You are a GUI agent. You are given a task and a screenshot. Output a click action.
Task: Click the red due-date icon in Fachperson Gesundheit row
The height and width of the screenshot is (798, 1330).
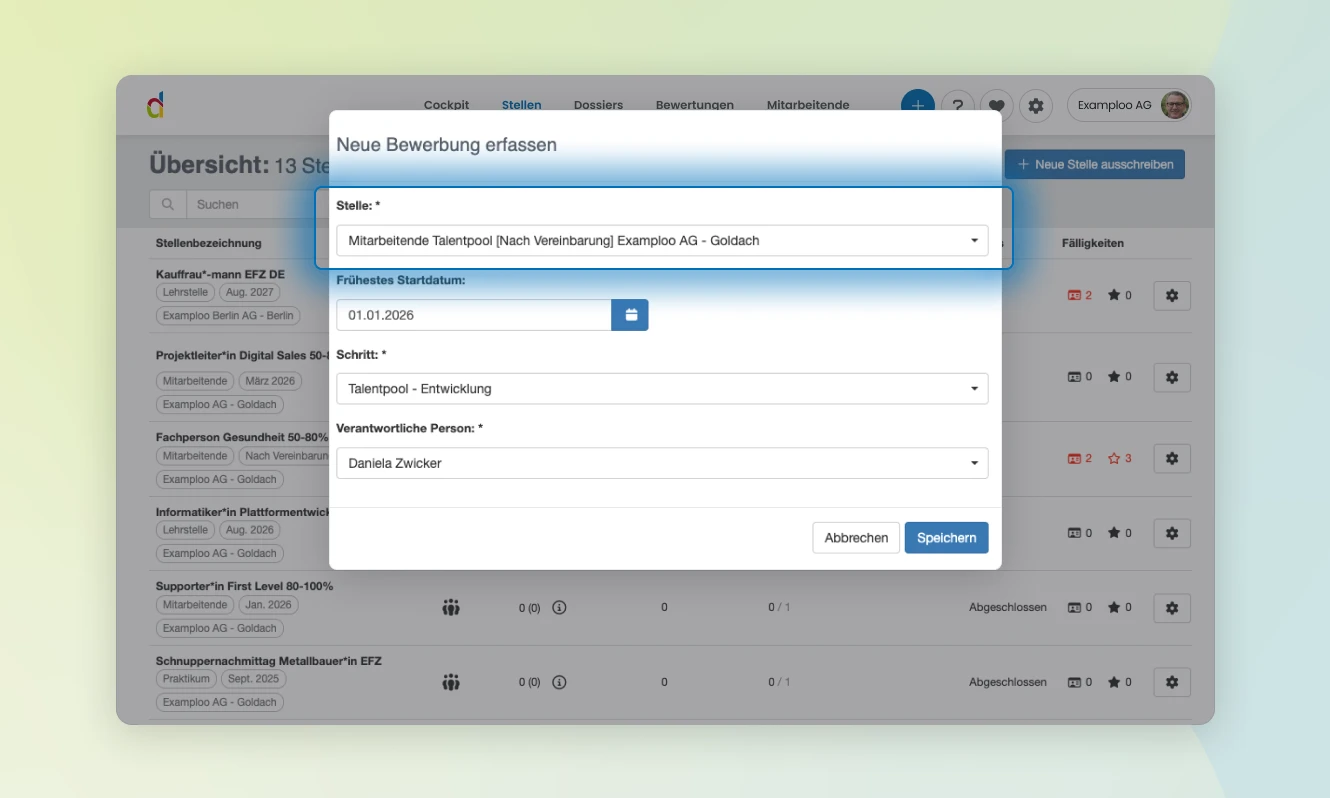1075,459
